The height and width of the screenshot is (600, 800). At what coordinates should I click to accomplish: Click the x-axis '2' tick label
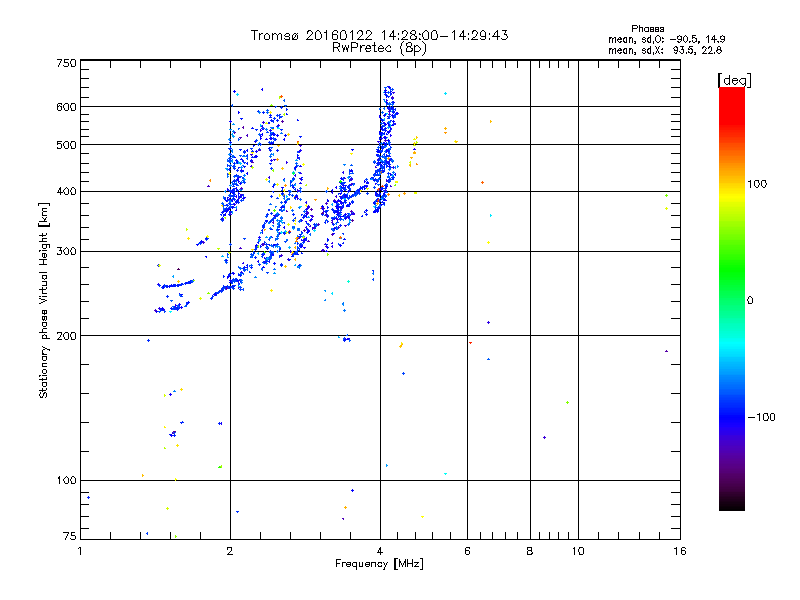(230, 551)
